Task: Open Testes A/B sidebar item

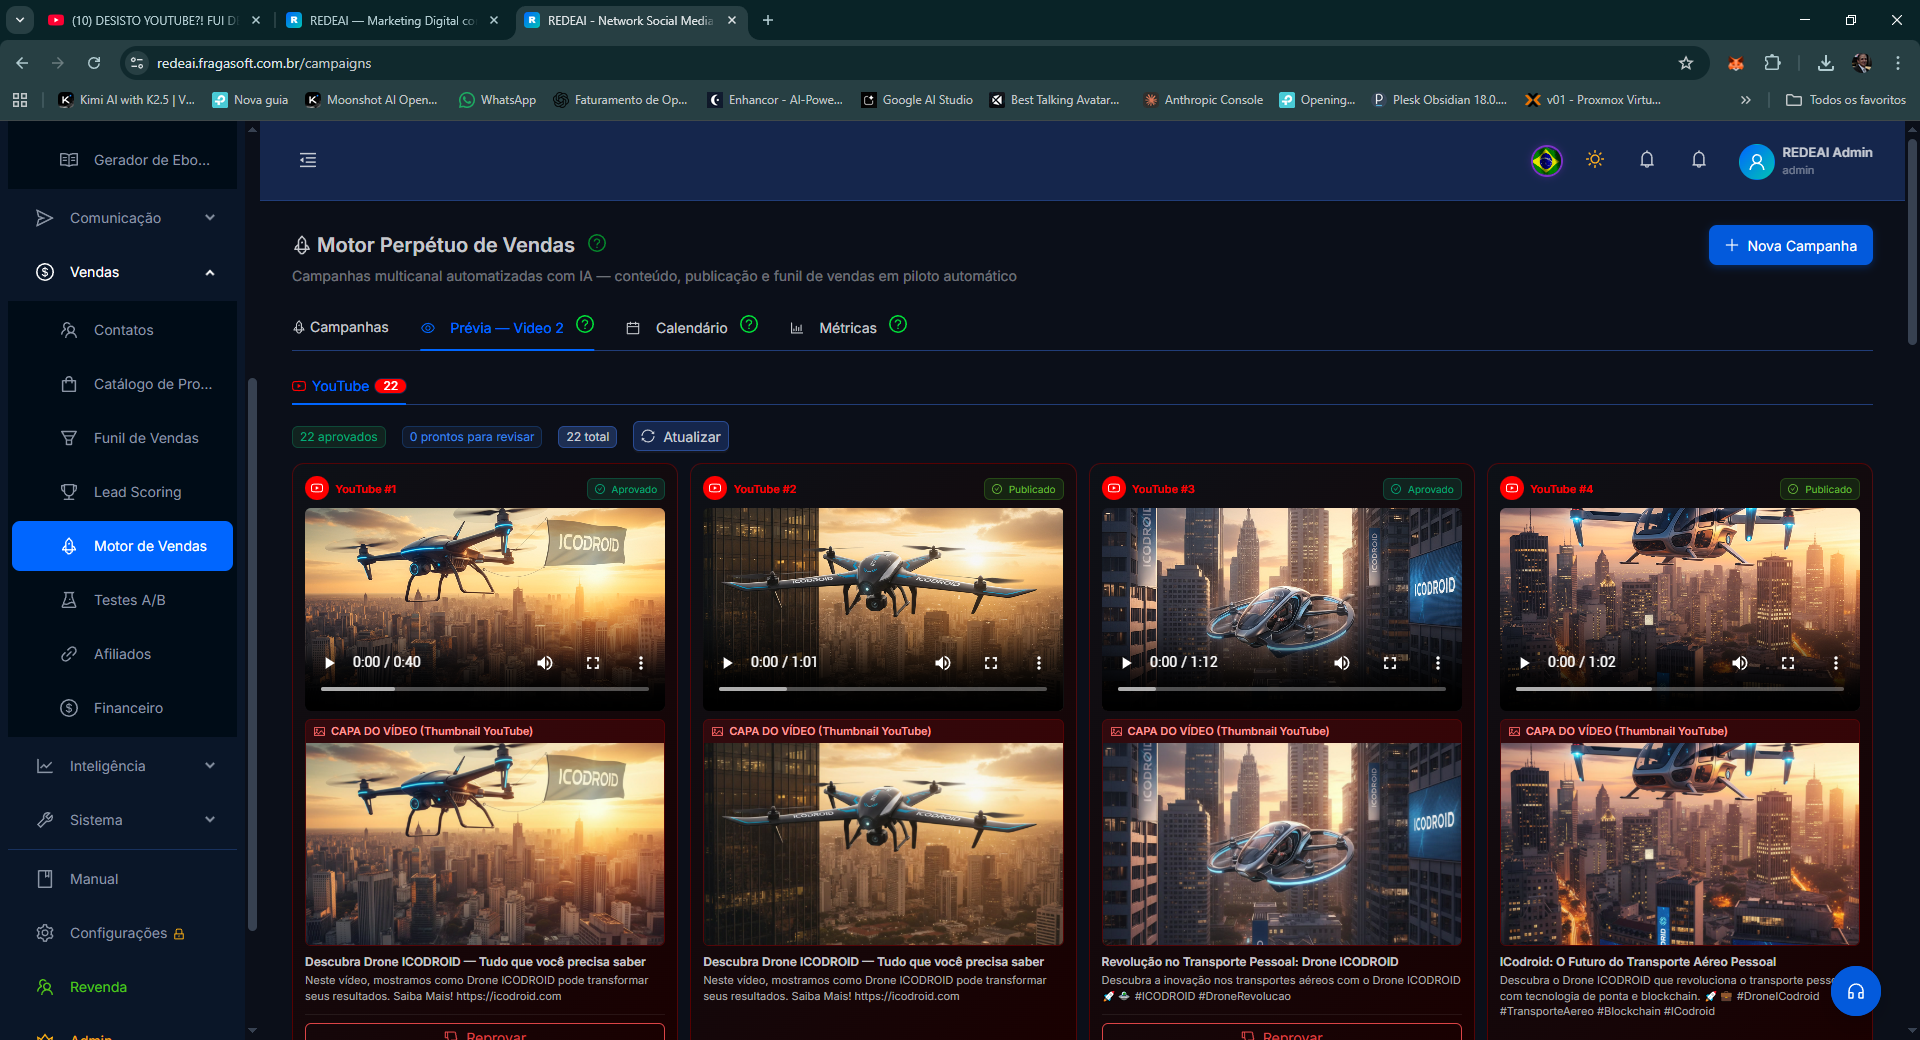Action: (x=123, y=600)
